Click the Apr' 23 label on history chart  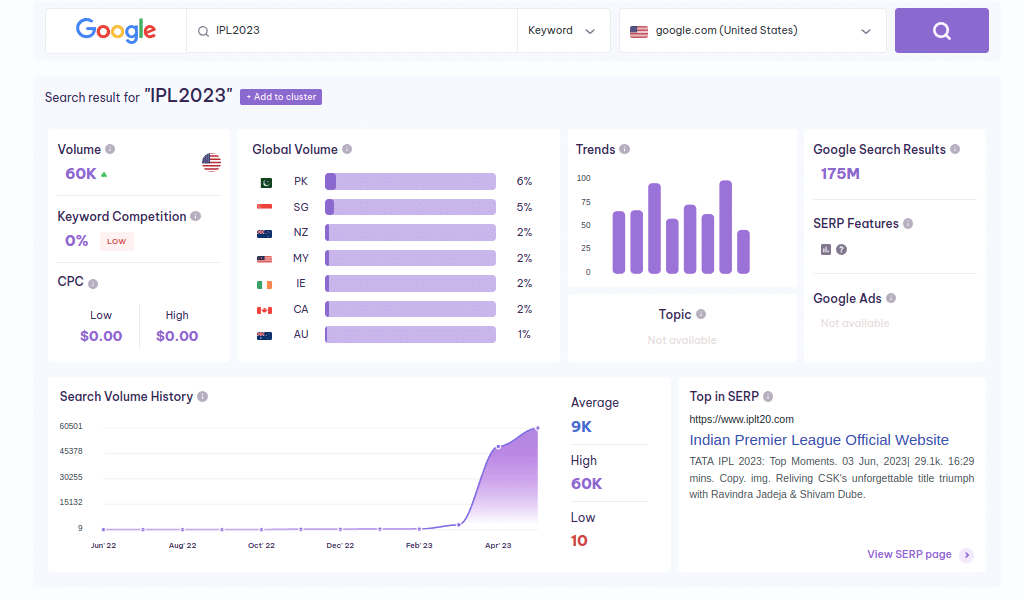498,545
